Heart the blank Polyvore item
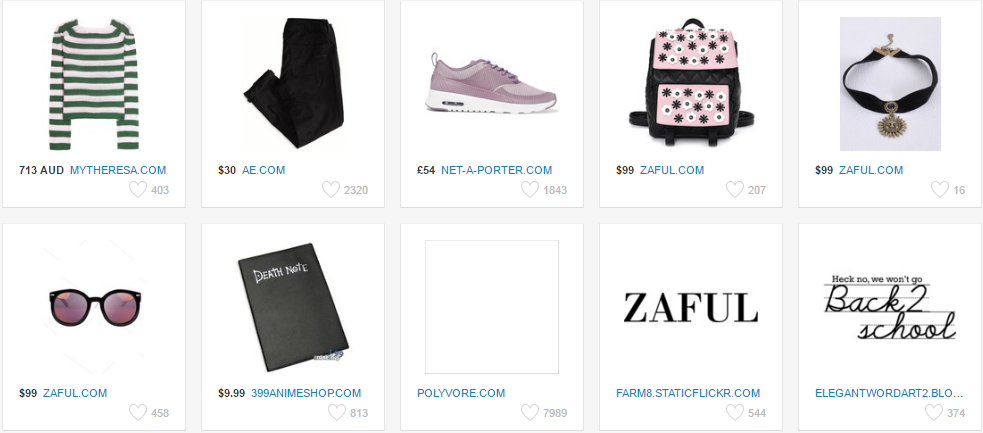 tap(530, 412)
